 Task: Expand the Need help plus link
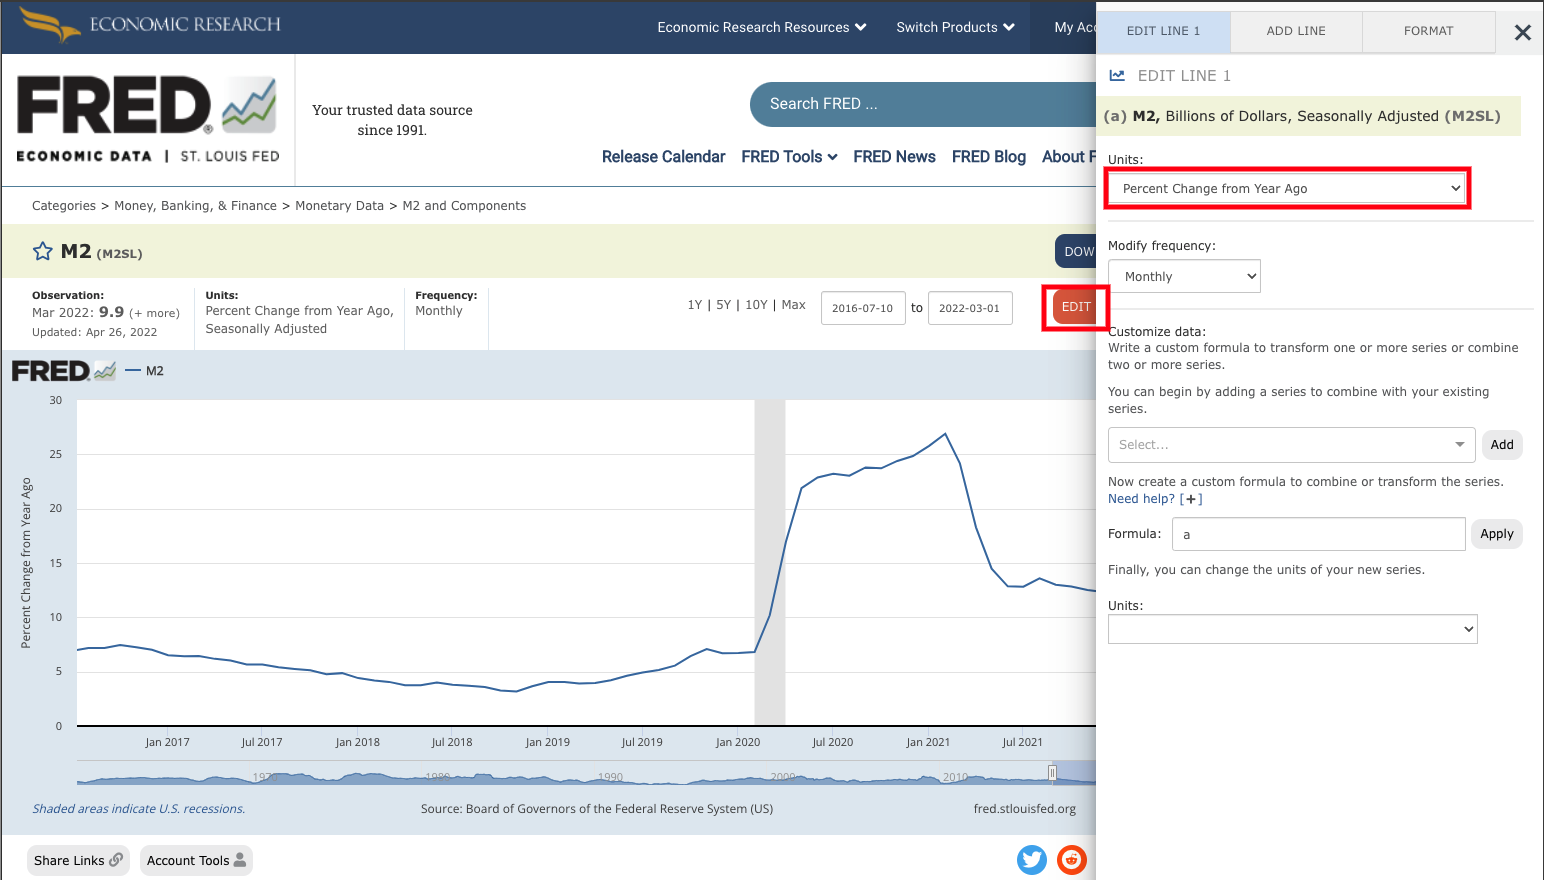[x=1155, y=499]
